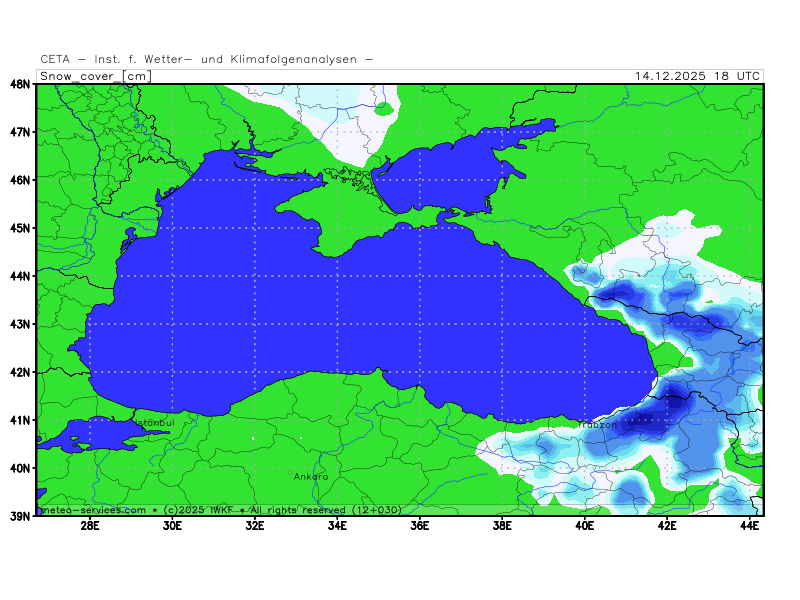Viewport: 800px width, 600px height.
Task: Click the 41N latitude axis label
Action: tap(20, 420)
